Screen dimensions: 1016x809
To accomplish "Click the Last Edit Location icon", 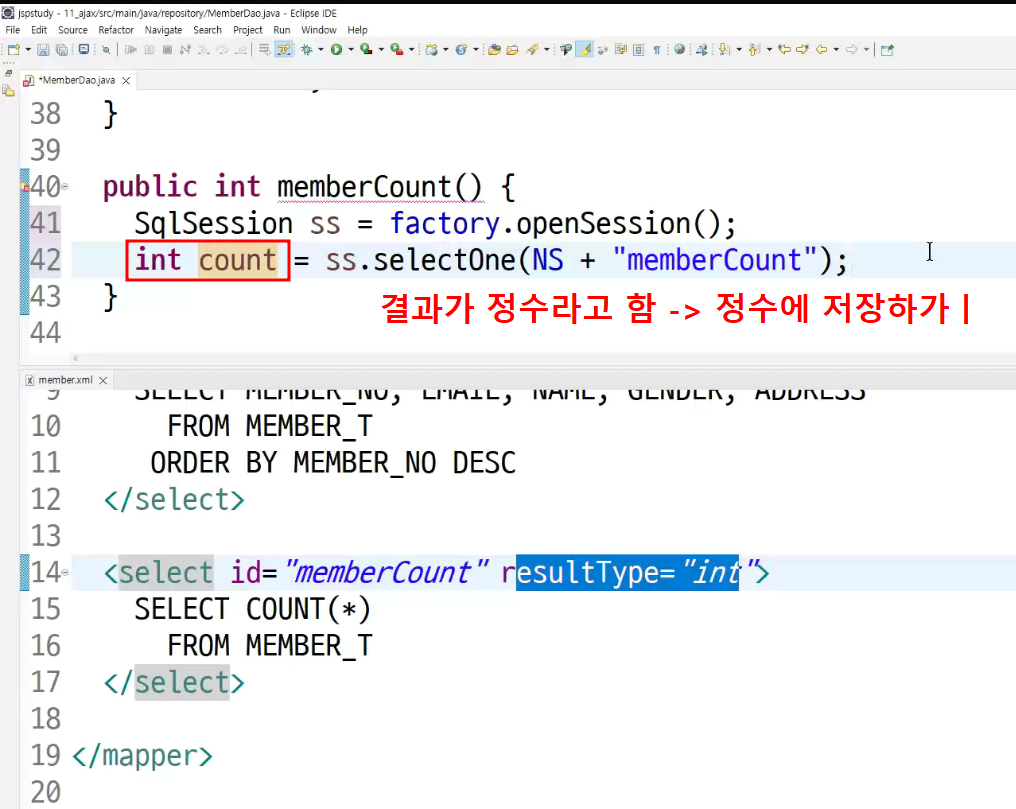I will pyautogui.click(x=785, y=49).
